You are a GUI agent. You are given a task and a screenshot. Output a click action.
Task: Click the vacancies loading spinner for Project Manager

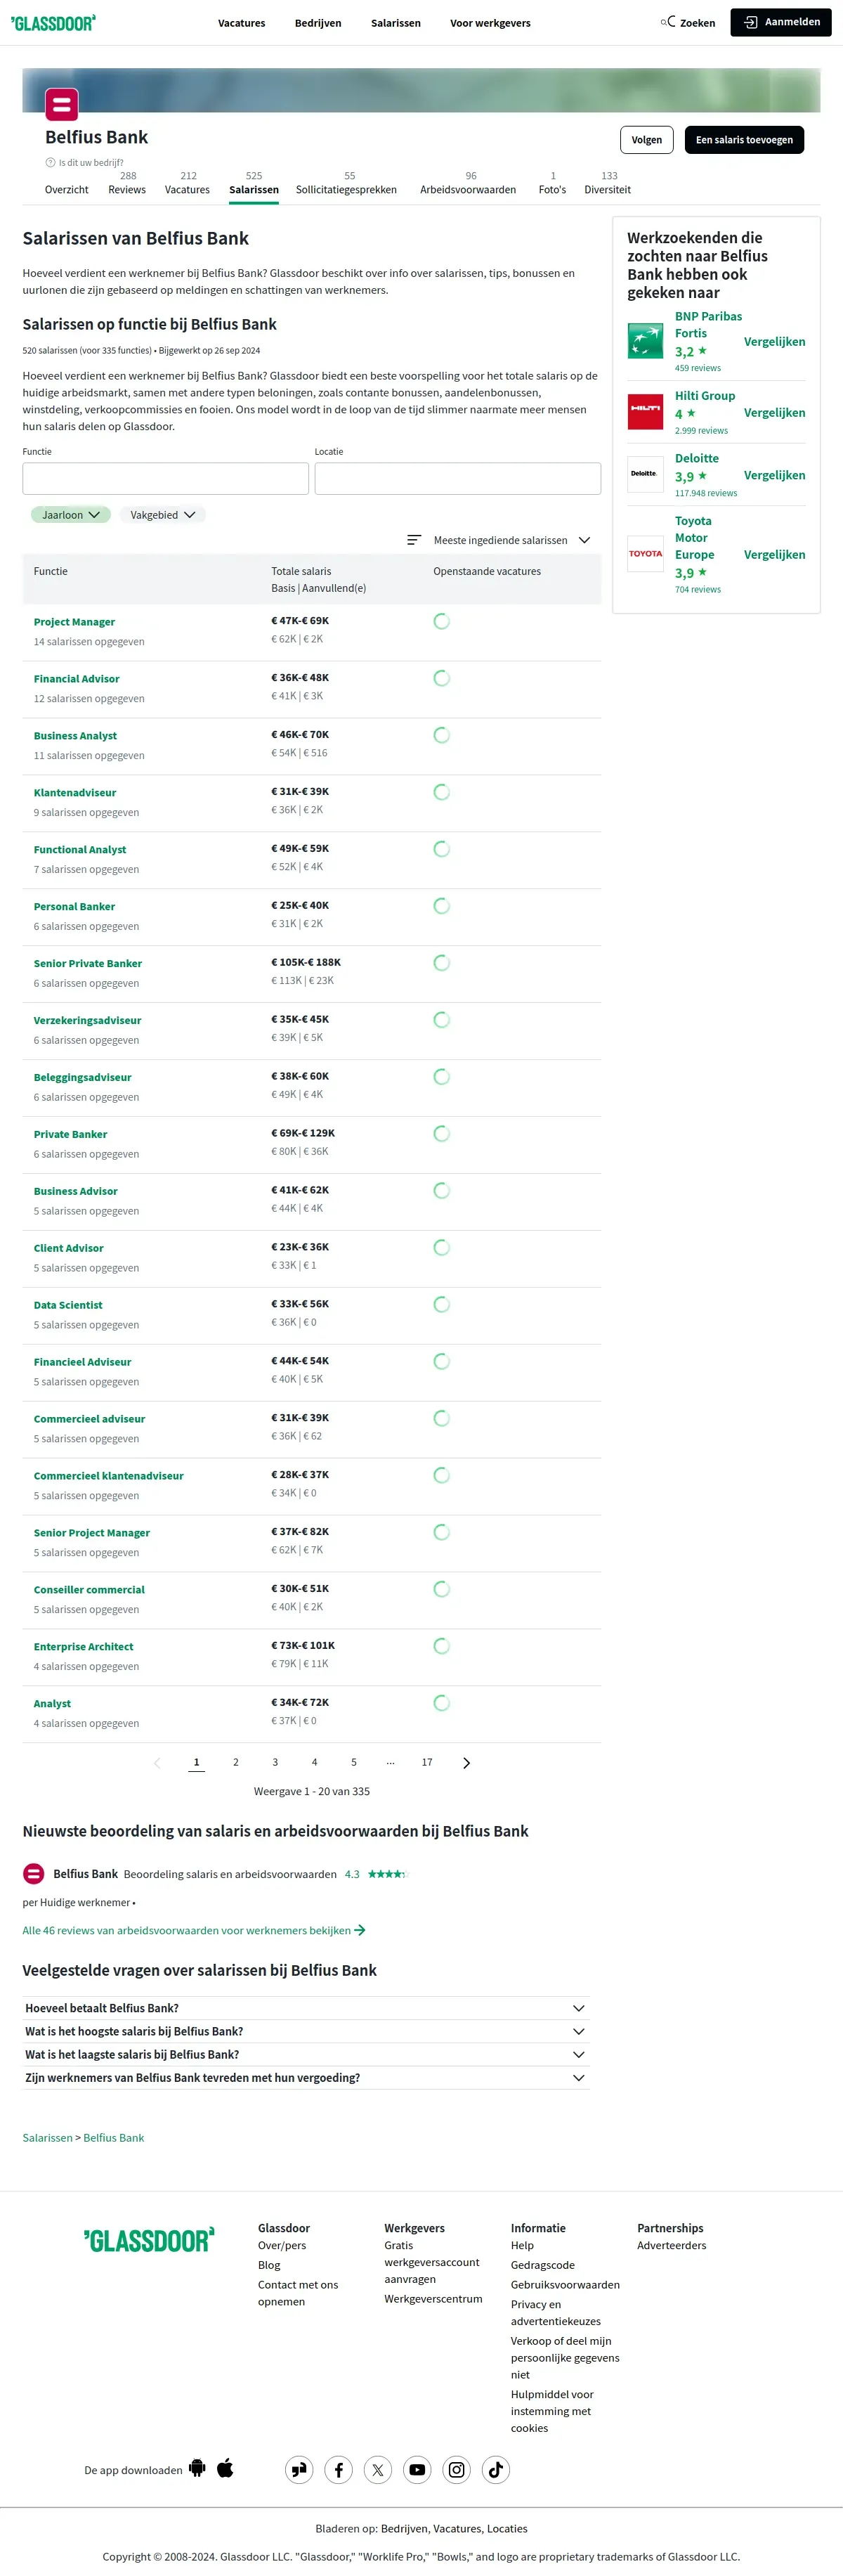pos(441,622)
